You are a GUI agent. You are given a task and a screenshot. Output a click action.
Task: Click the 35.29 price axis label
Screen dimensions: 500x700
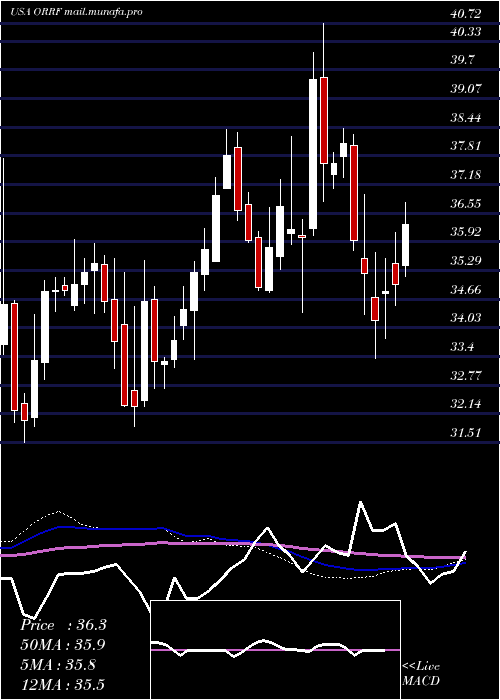[x=466, y=261]
